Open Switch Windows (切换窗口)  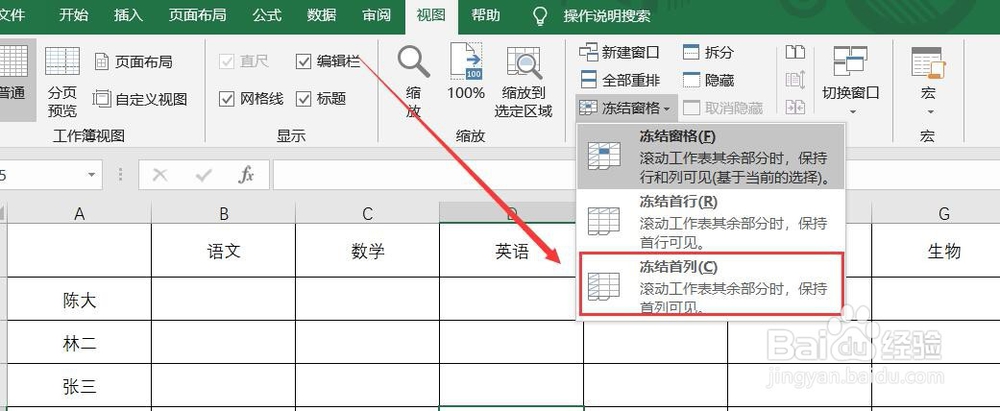850,82
